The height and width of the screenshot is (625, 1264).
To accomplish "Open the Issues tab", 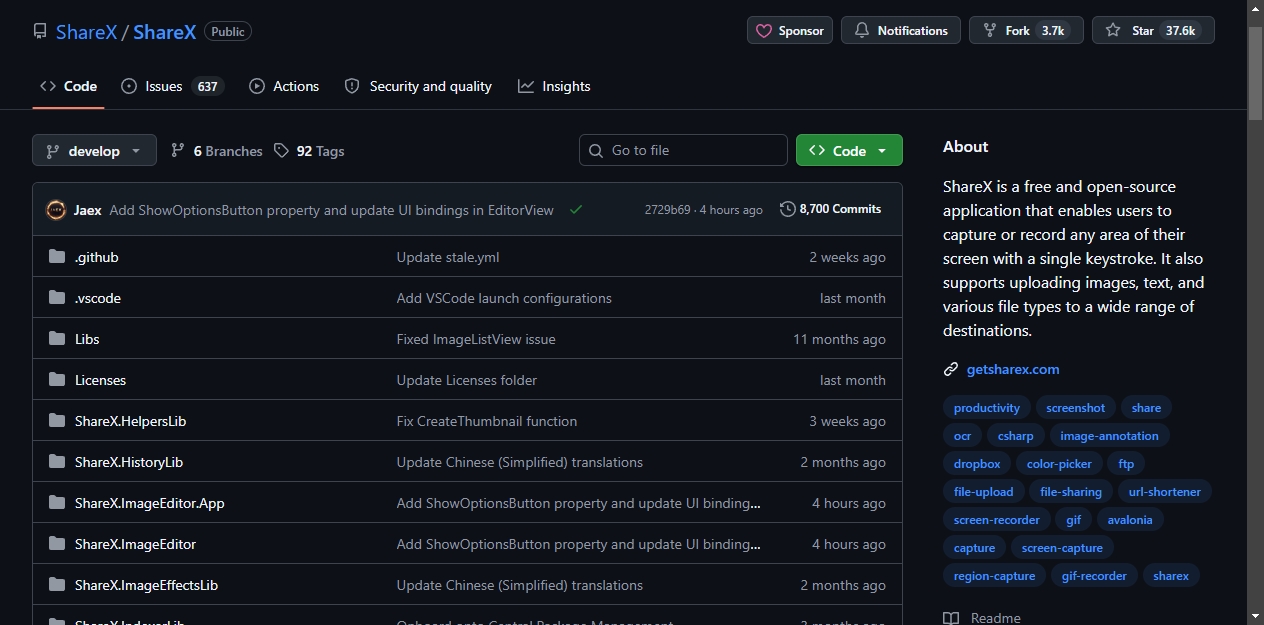I will pyautogui.click(x=172, y=86).
